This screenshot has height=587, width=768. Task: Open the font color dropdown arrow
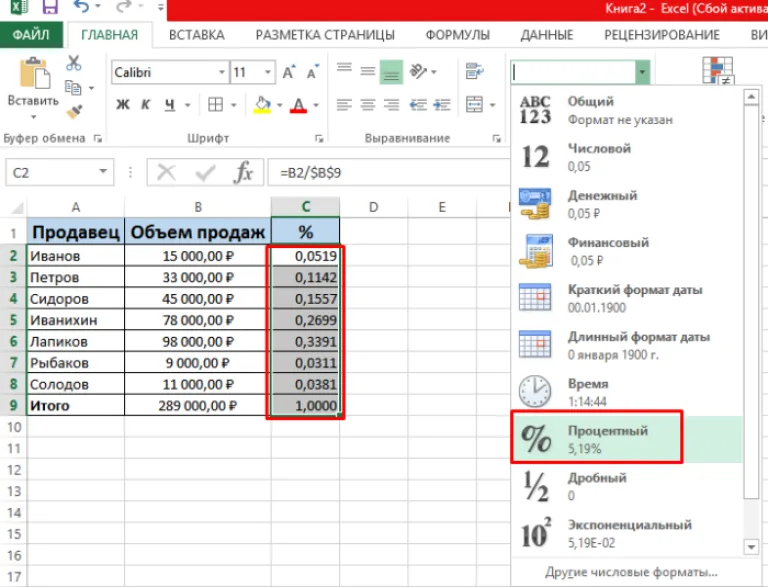(316, 105)
